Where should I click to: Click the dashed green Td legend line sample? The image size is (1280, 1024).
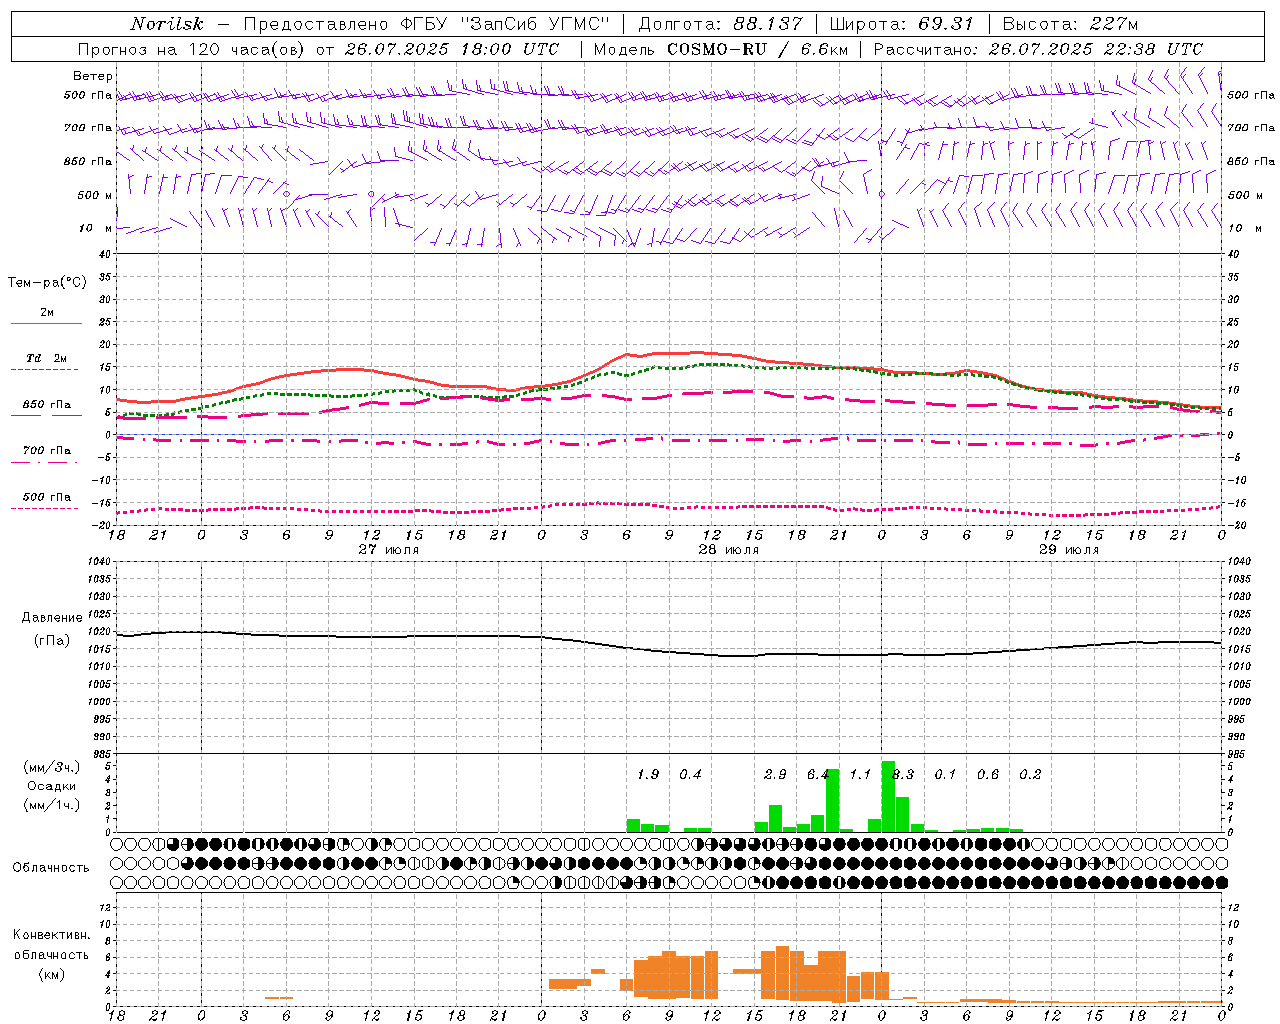[46, 369]
